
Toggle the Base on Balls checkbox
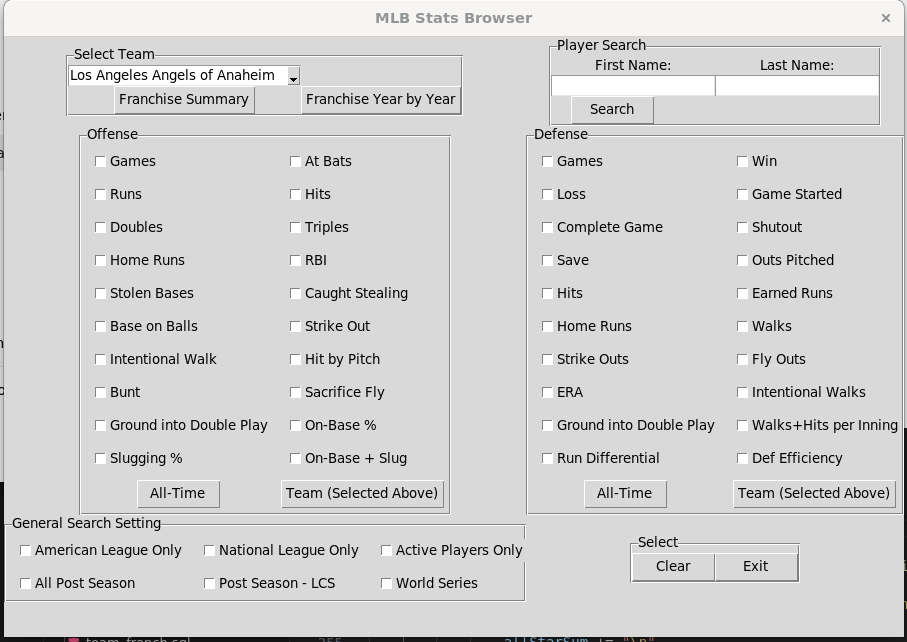pyautogui.click(x=100, y=326)
